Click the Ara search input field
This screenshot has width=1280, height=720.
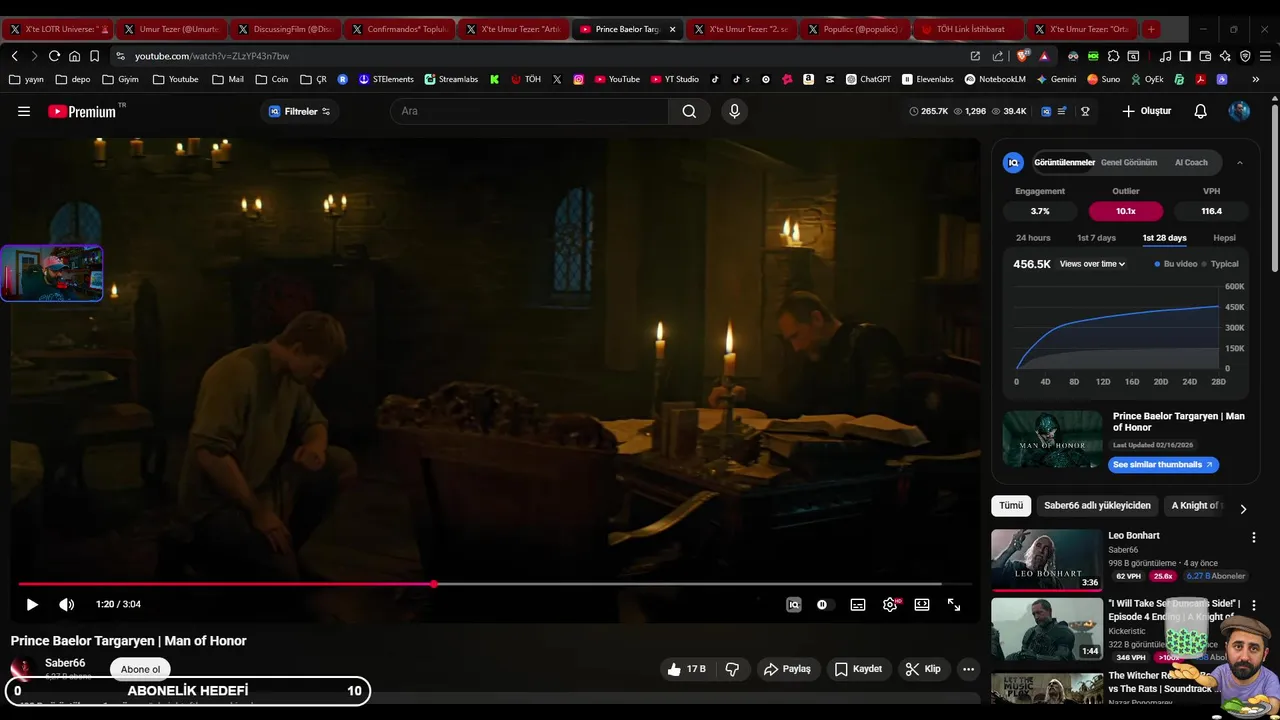[529, 111]
